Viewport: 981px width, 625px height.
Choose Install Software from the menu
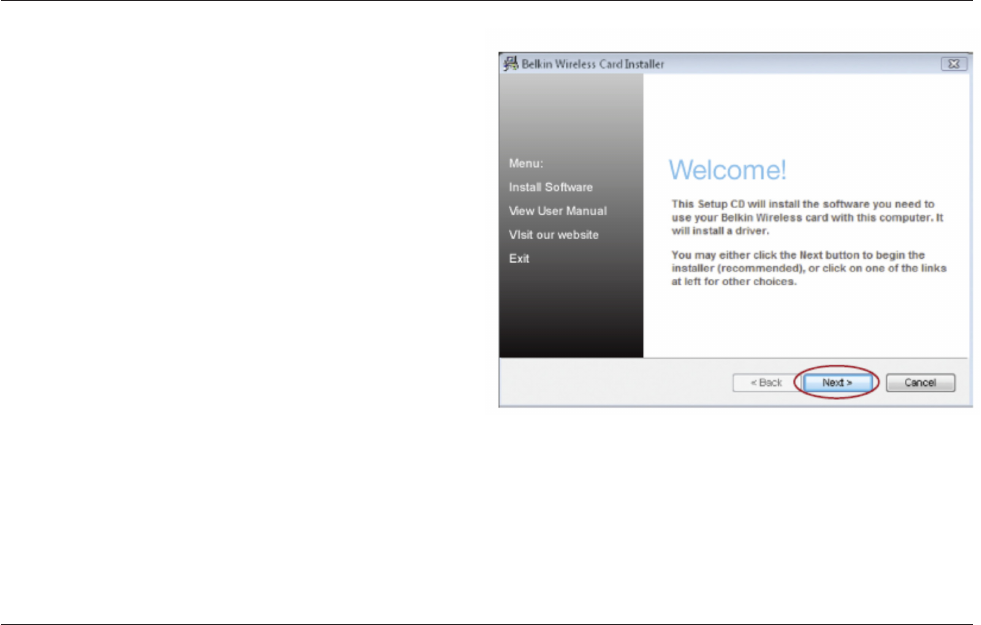pos(551,187)
